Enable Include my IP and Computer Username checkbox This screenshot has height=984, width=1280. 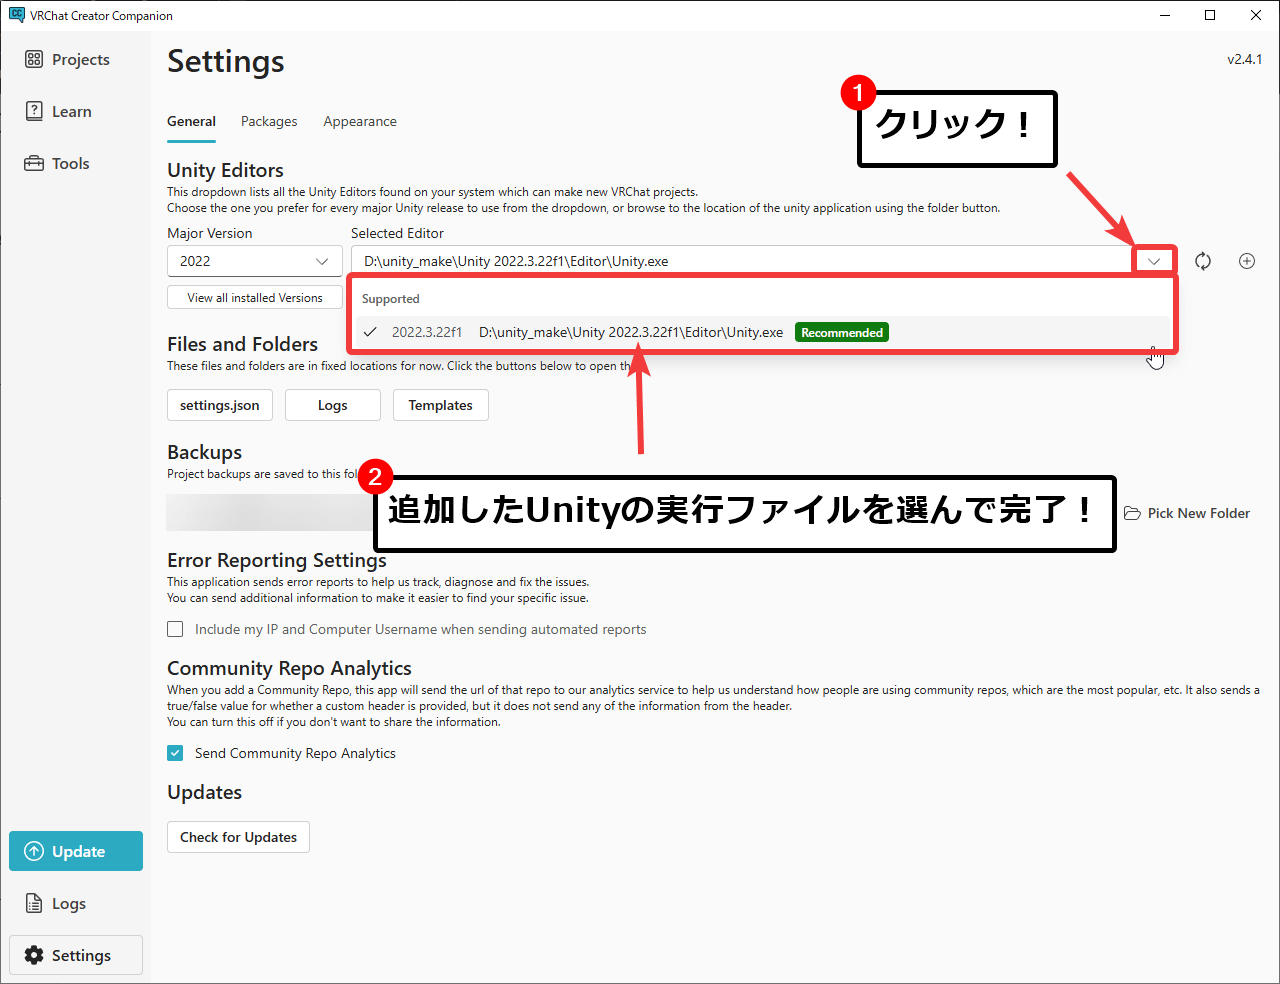pos(175,629)
